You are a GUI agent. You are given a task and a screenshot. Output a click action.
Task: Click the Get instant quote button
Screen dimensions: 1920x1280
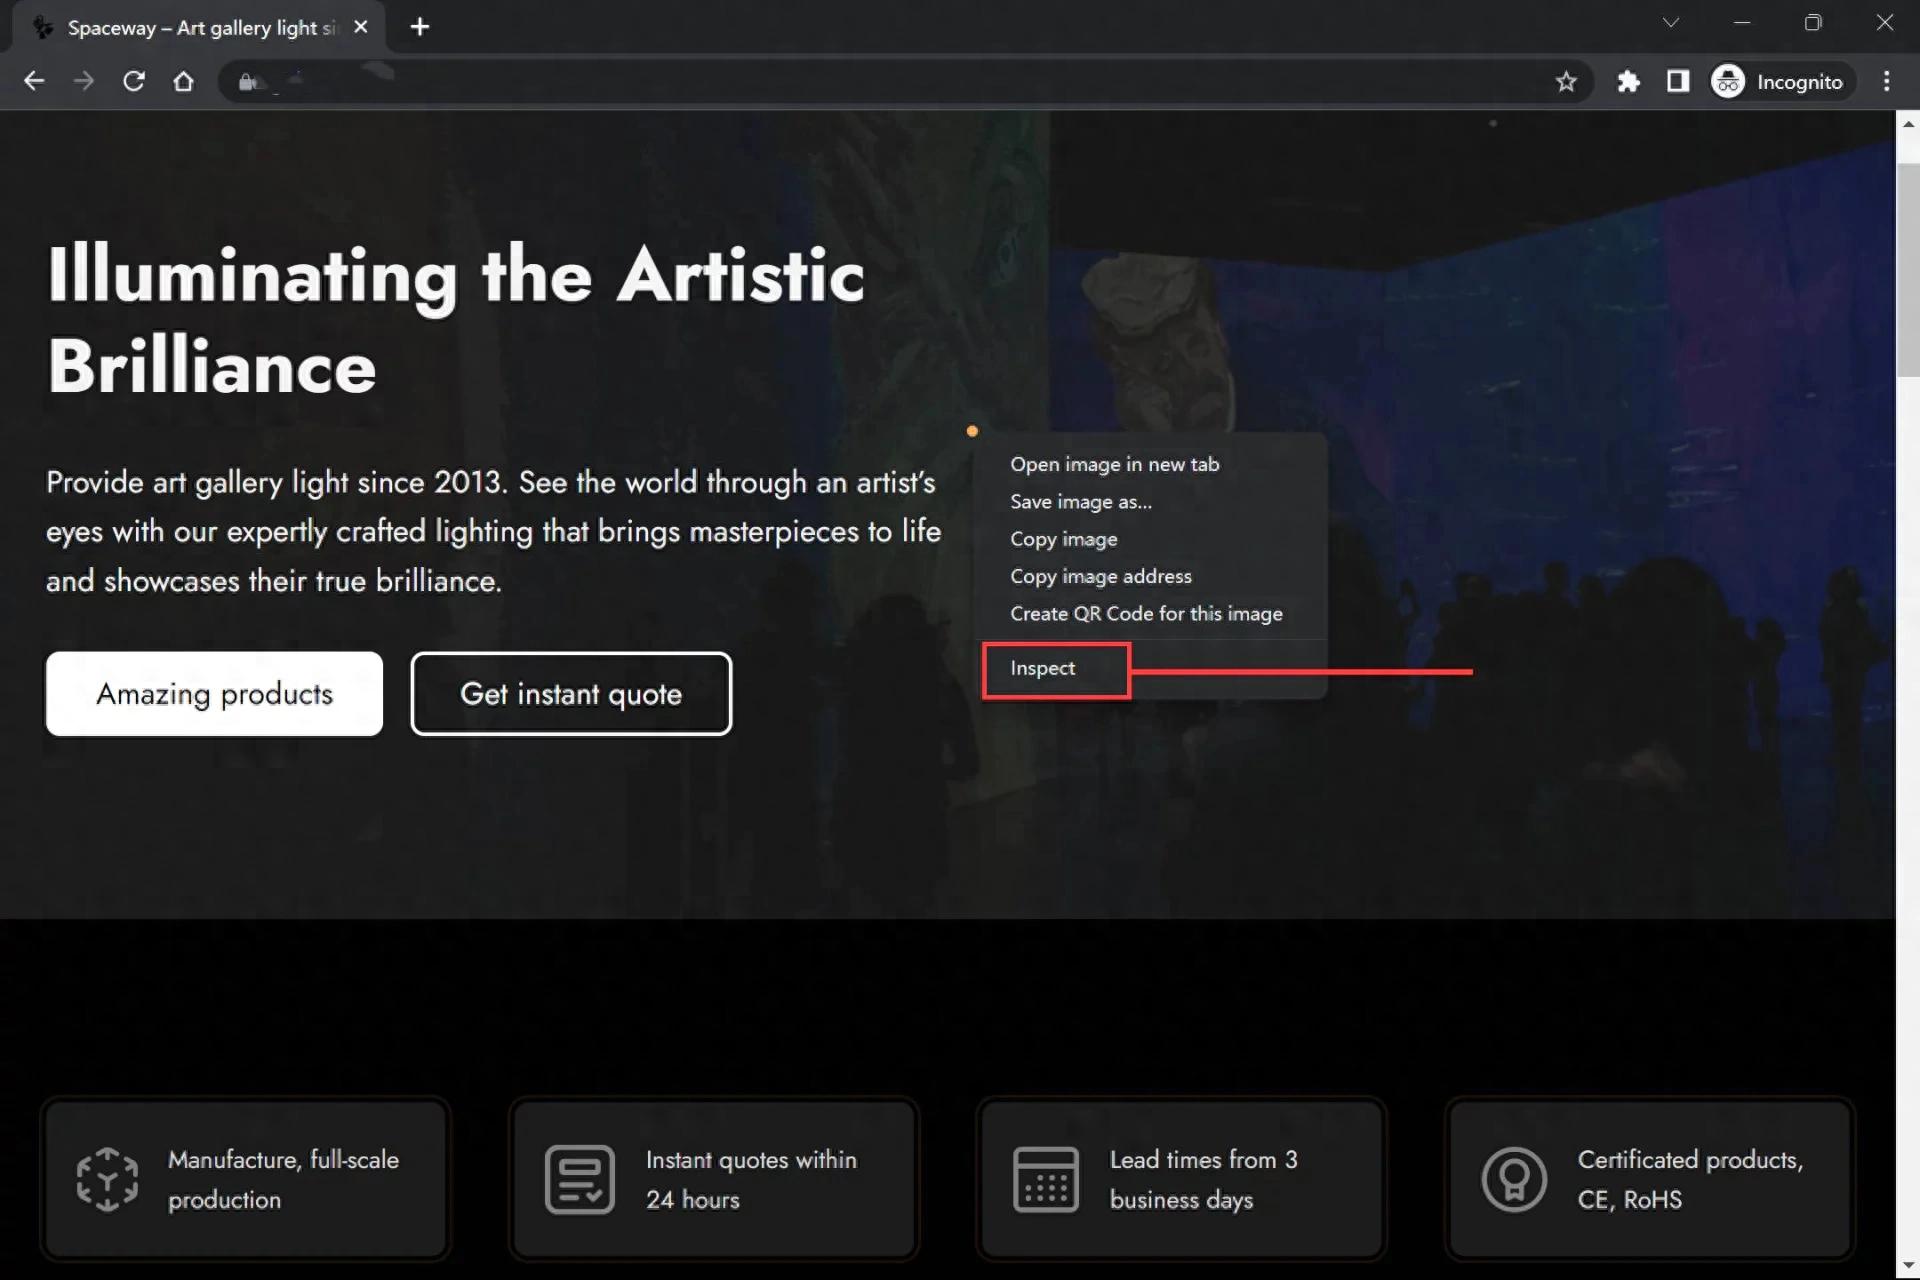point(571,694)
